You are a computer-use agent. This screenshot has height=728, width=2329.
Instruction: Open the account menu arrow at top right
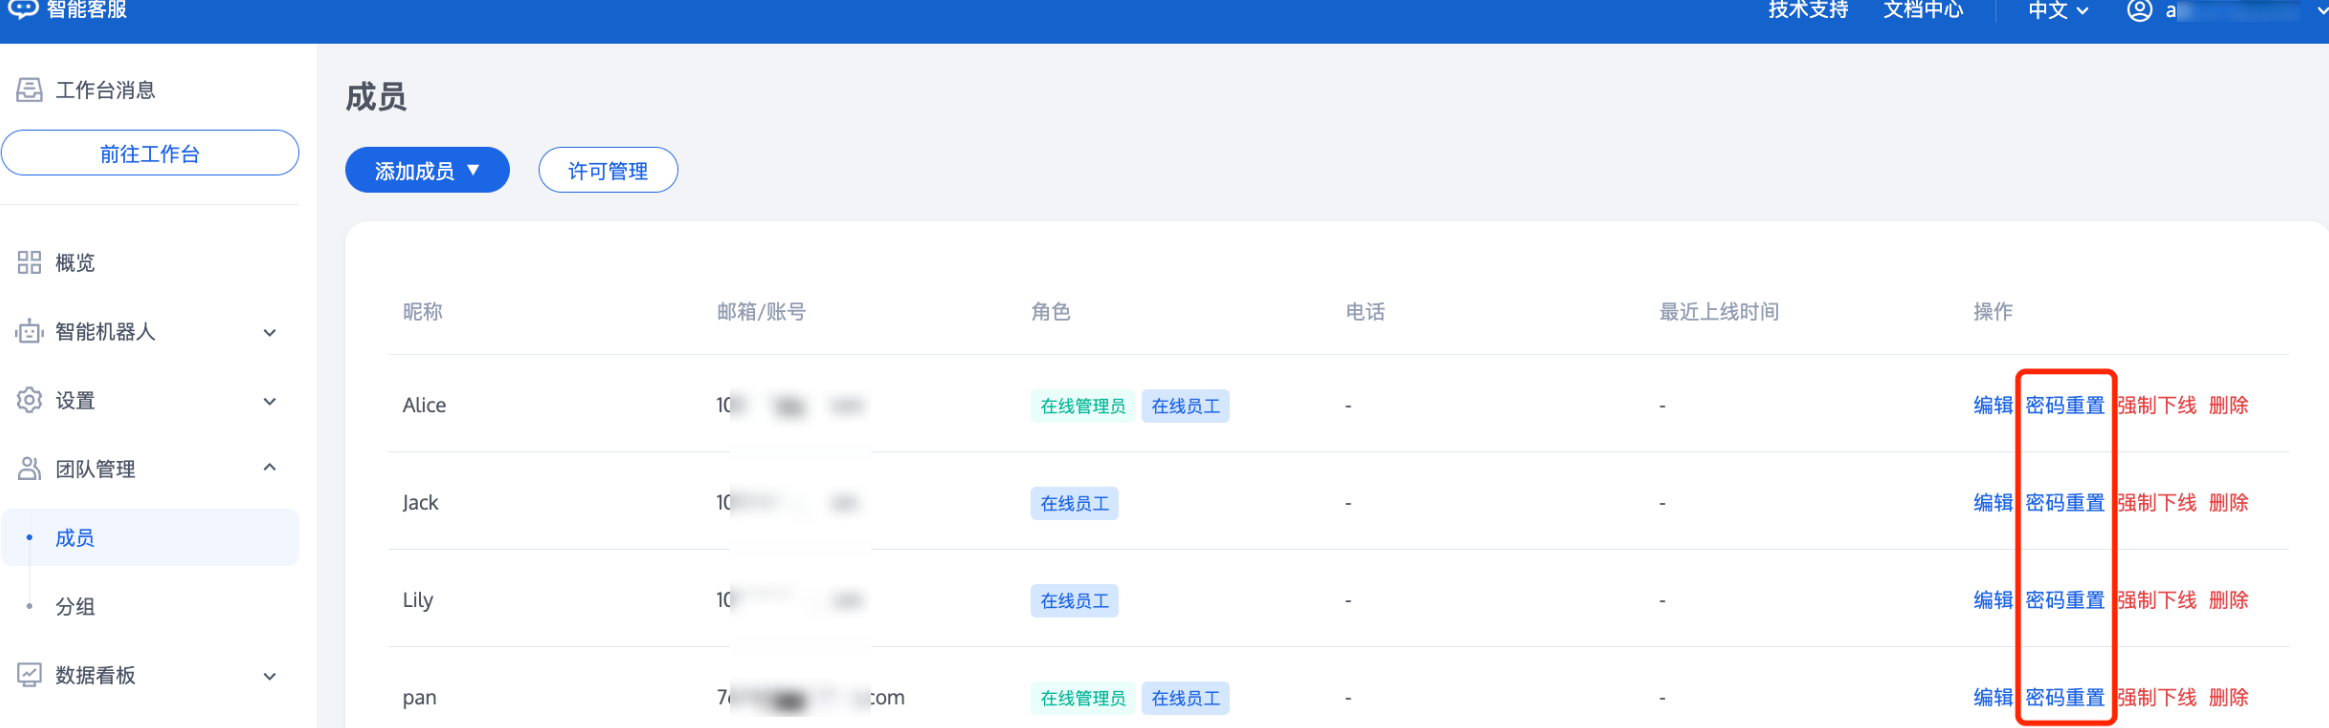(x=2322, y=11)
